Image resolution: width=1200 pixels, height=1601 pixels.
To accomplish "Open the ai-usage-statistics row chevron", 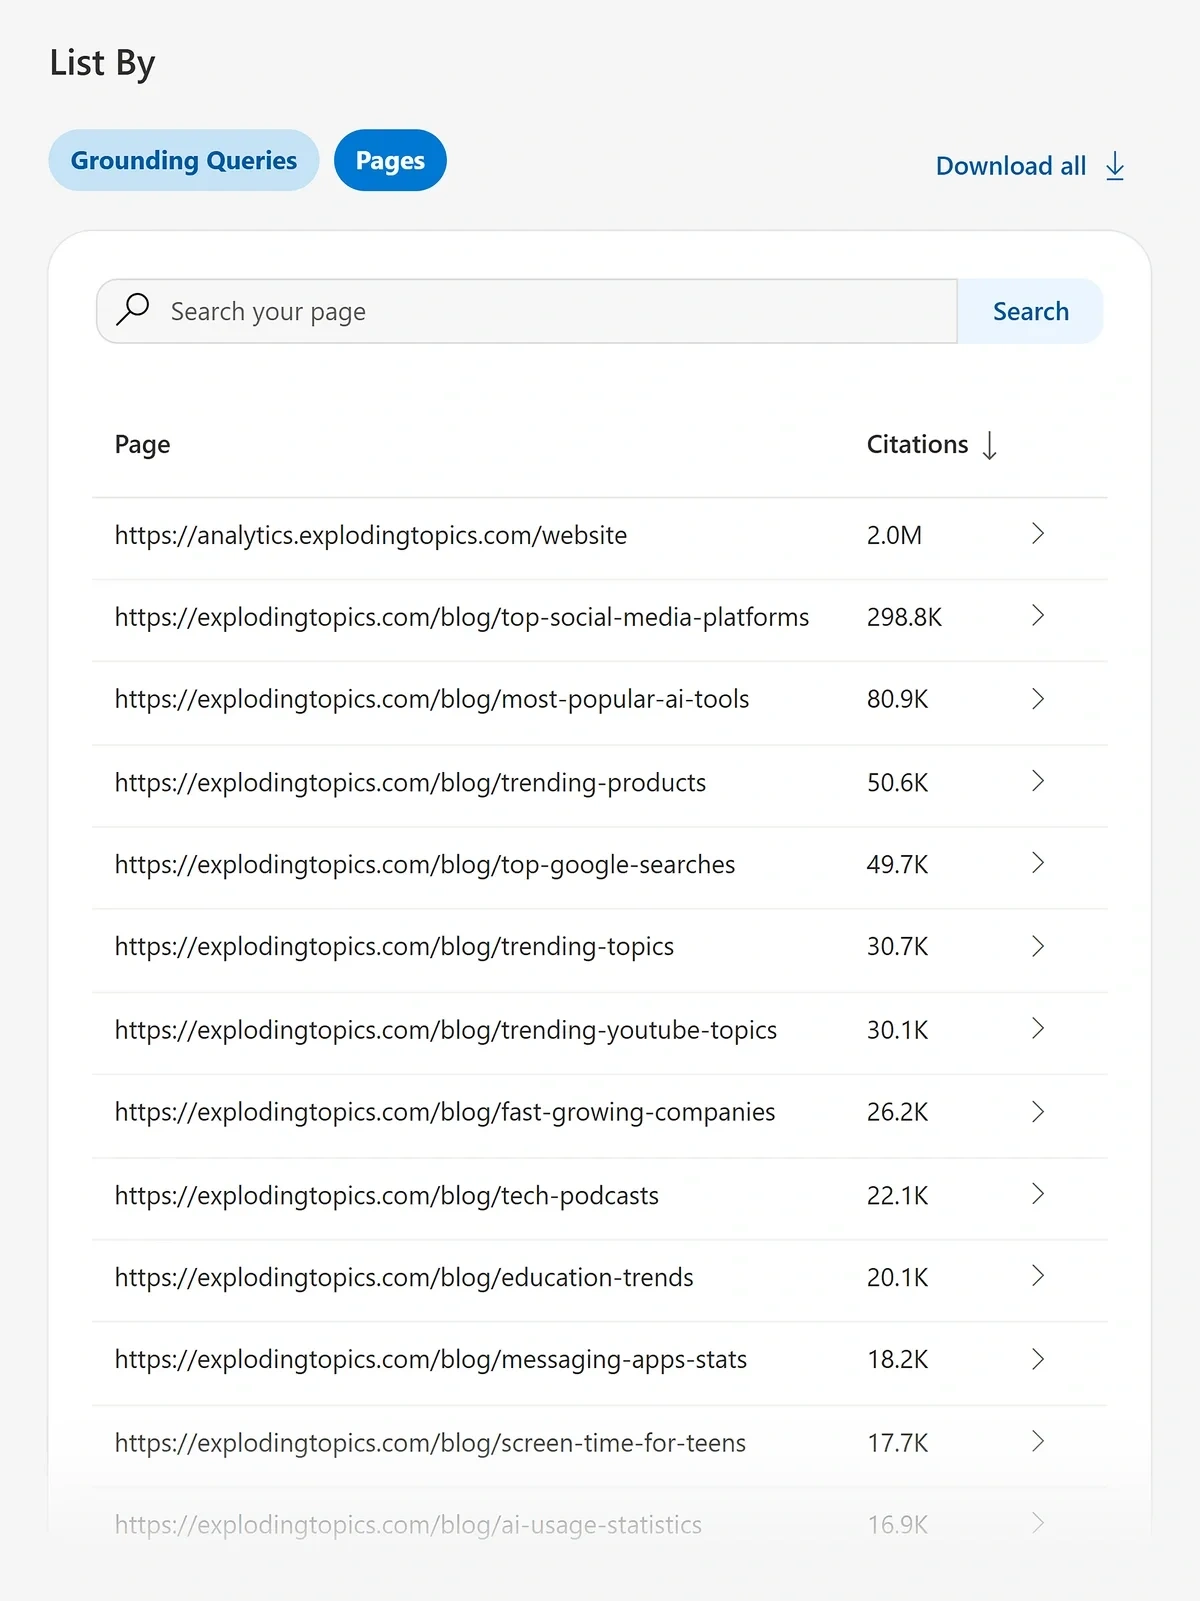I will [1038, 1523].
